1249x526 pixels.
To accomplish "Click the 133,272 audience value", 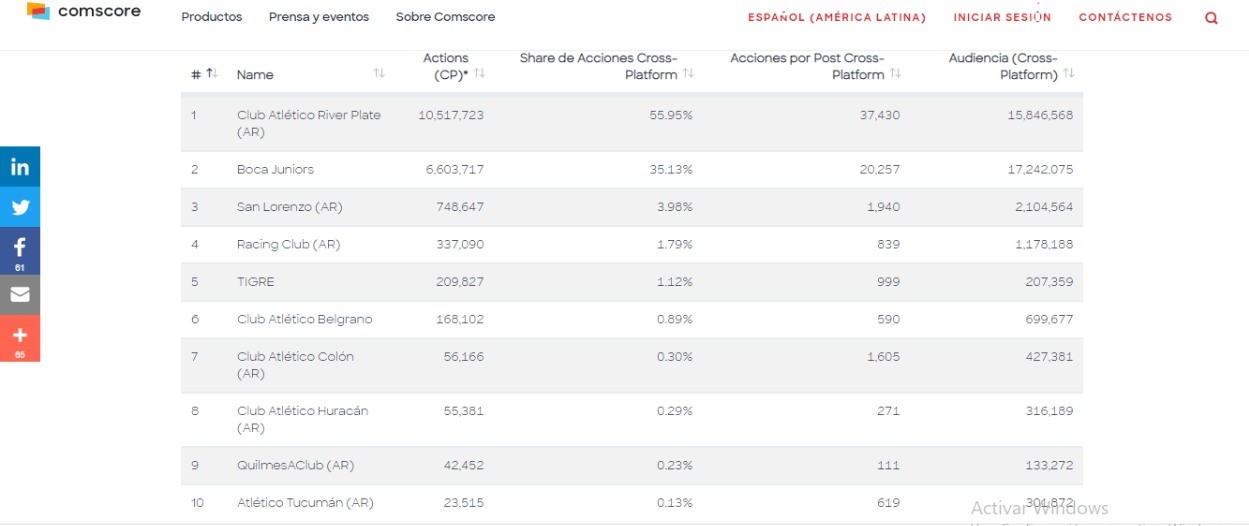I will coord(1050,465).
